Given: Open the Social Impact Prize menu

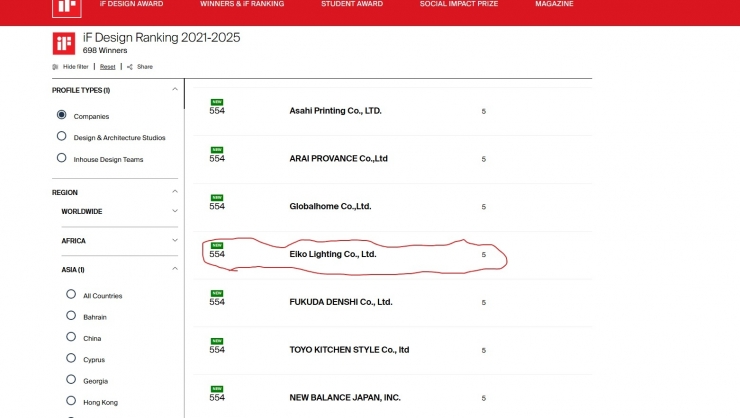Looking at the screenshot, I should point(459,4).
